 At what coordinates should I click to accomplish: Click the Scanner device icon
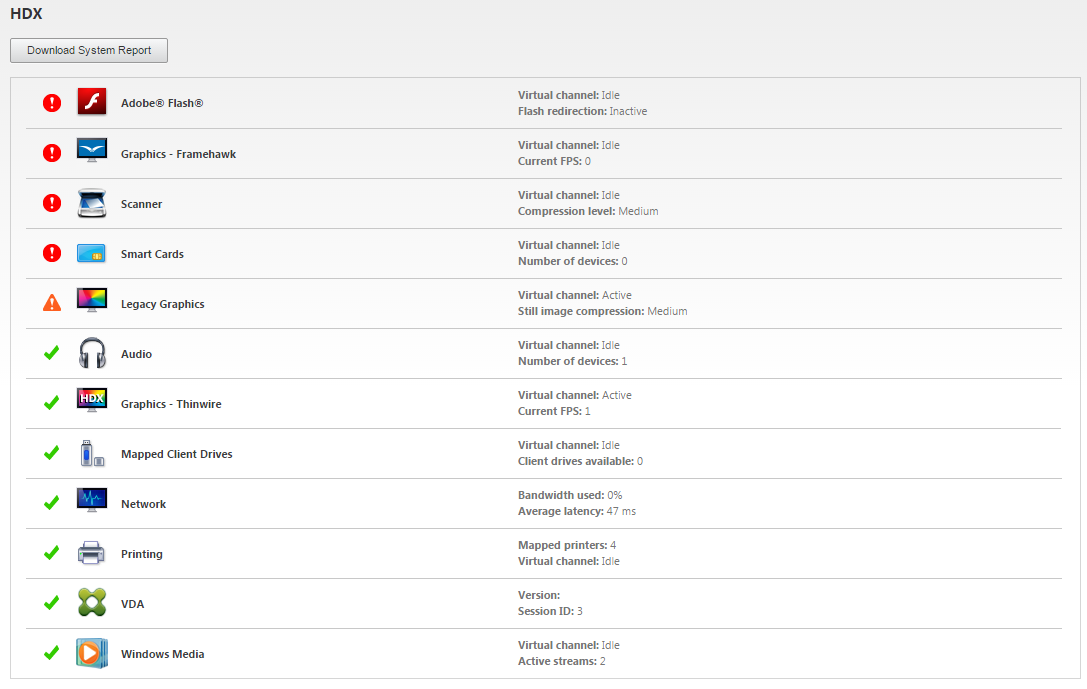tap(92, 203)
